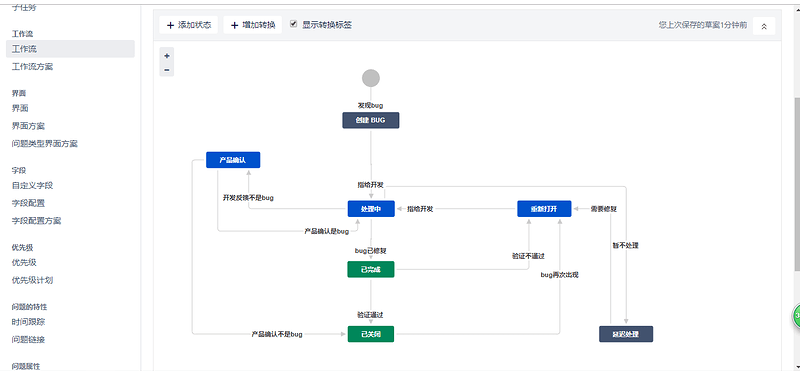800x372 pixels.
Task: Select the 处理中 status node
Action: (x=371, y=209)
